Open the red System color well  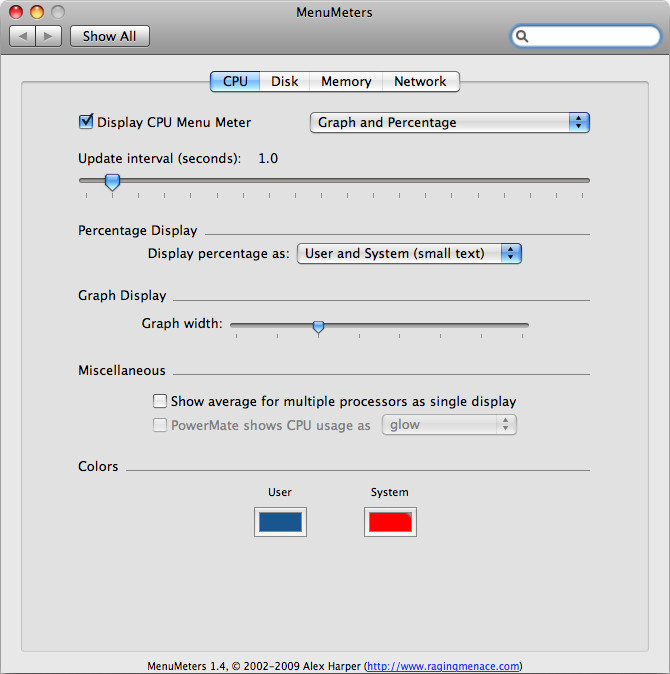coord(390,522)
